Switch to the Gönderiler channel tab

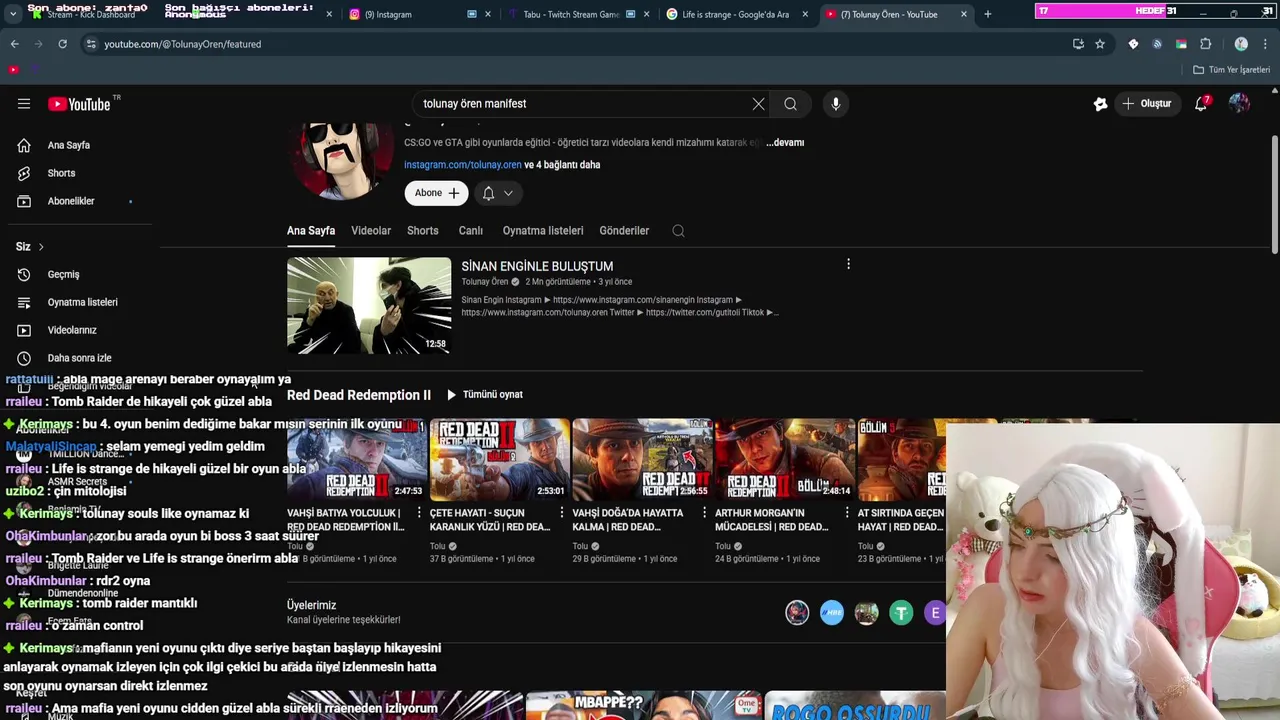click(x=624, y=231)
